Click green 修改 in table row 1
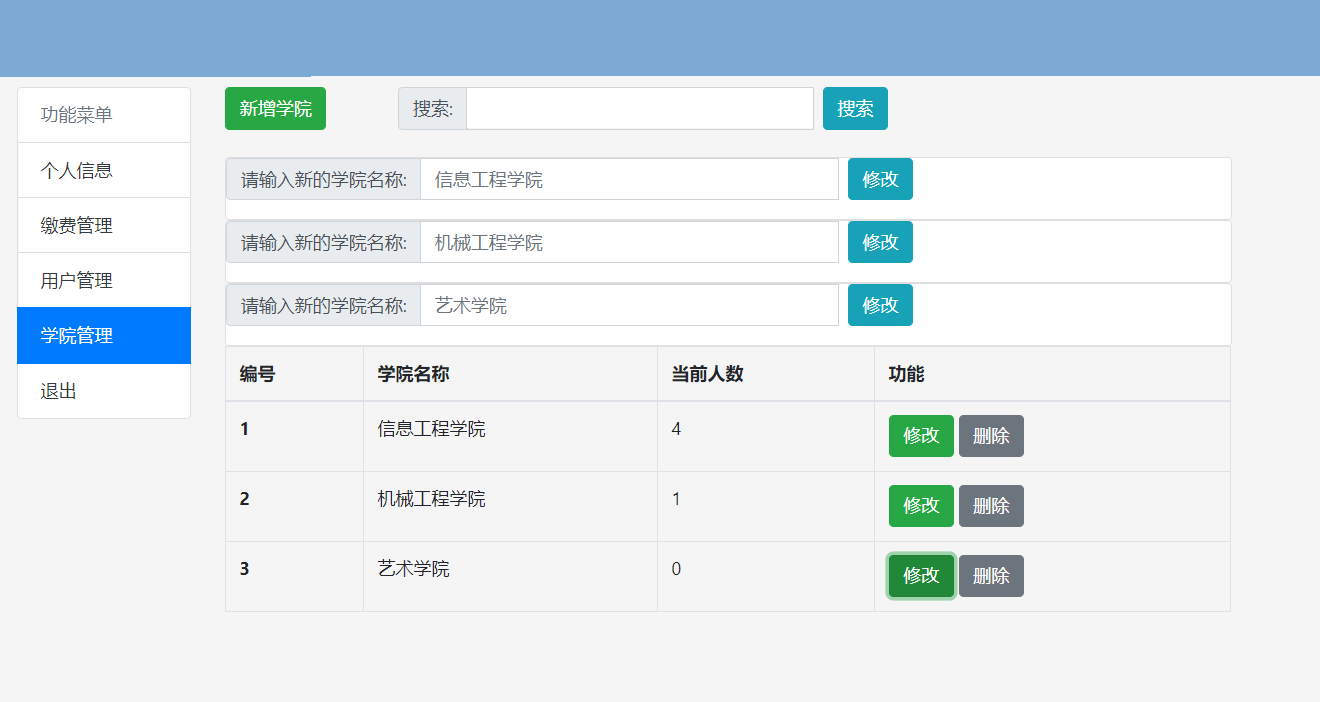 (x=921, y=436)
